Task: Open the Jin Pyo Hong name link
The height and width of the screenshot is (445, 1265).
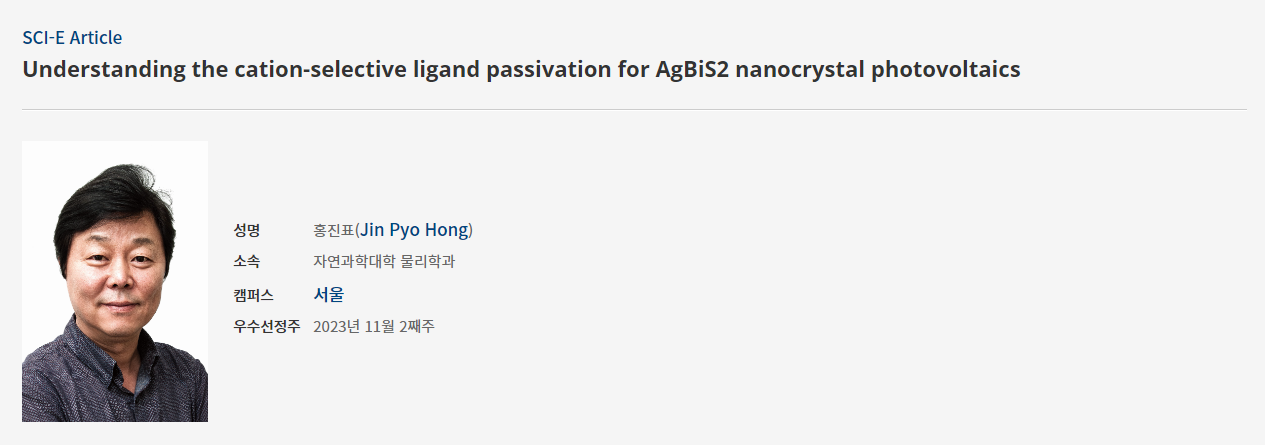Action: [x=414, y=231]
